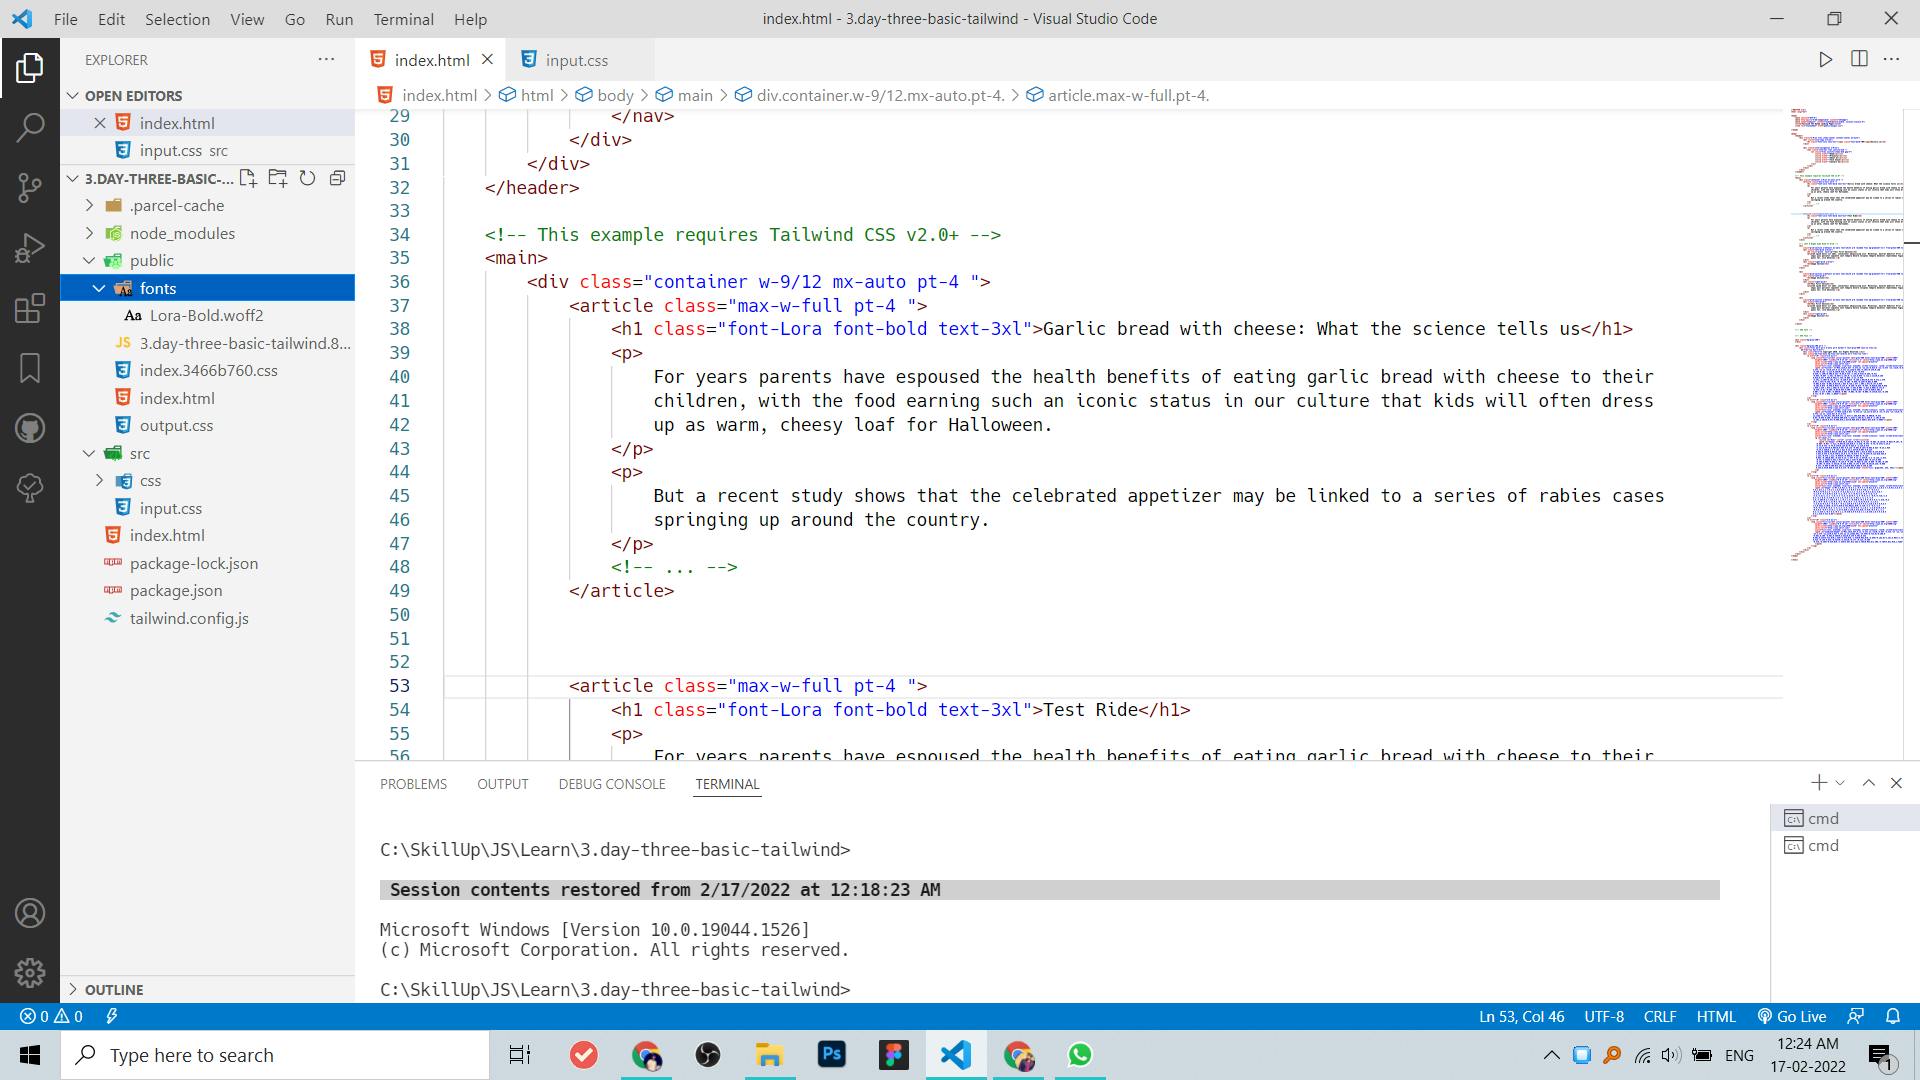Click New Folder icon in explorer header
1920x1080 pixels.
[278, 178]
